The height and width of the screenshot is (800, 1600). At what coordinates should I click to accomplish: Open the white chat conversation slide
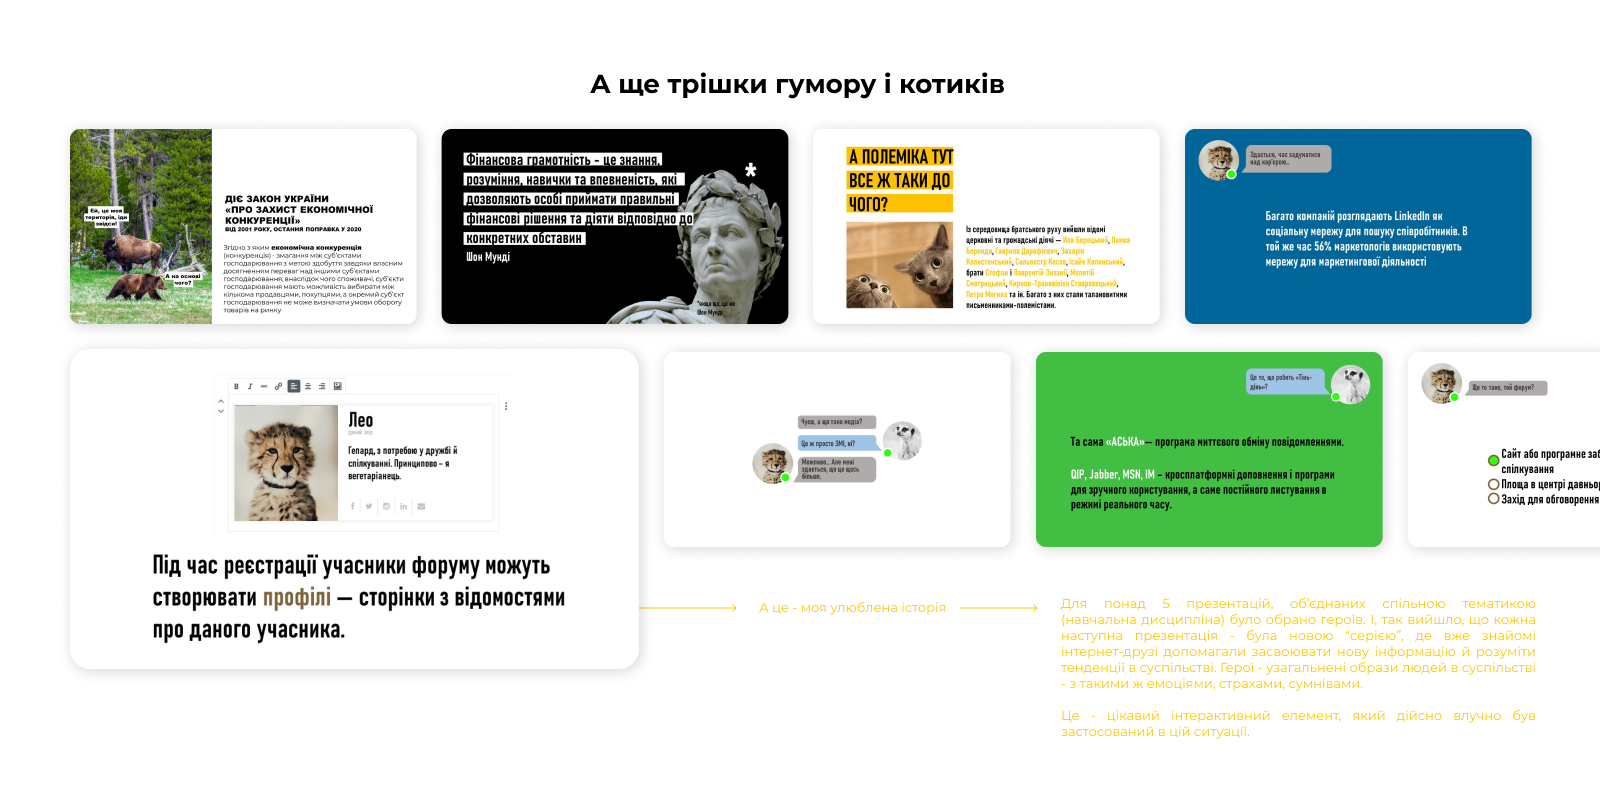point(837,449)
